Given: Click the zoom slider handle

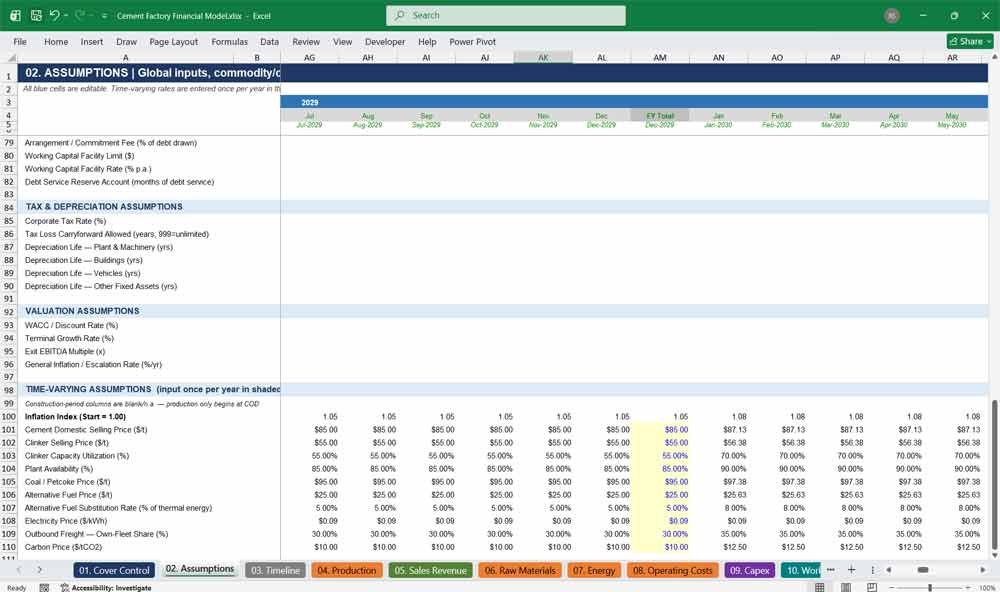Looking at the screenshot, I should pos(930,588).
